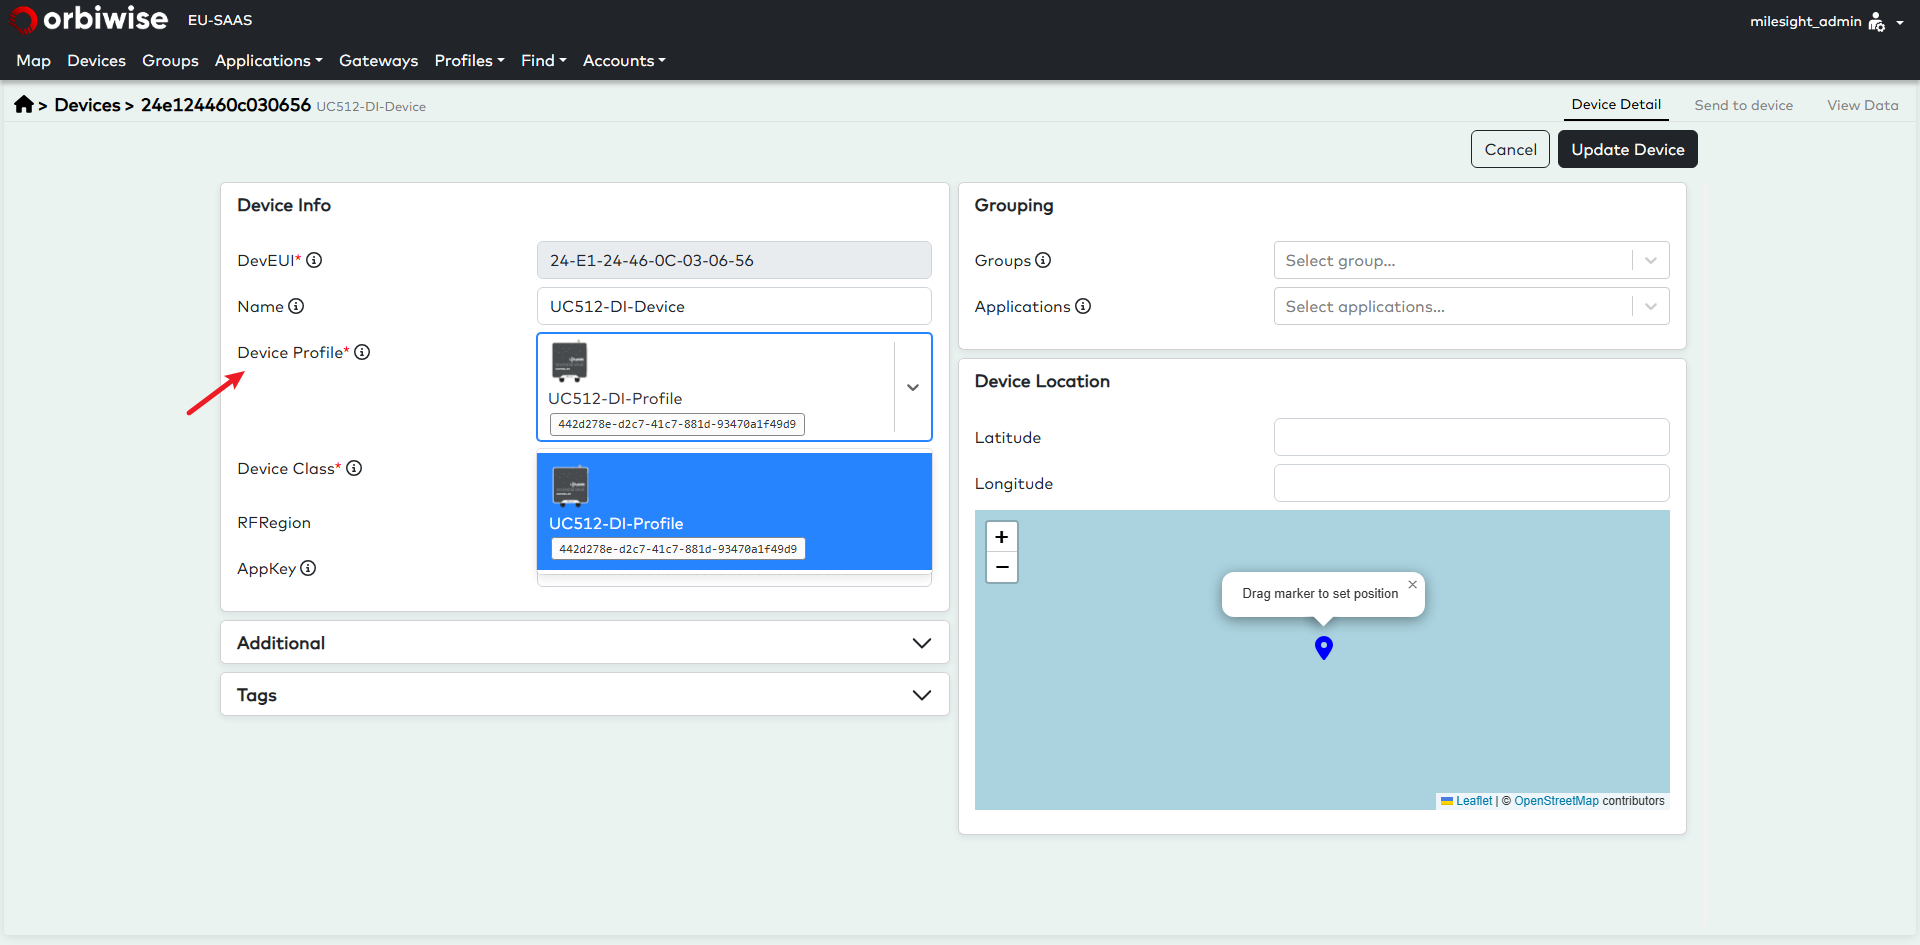Click device image in selected profile box

coord(570,362)
